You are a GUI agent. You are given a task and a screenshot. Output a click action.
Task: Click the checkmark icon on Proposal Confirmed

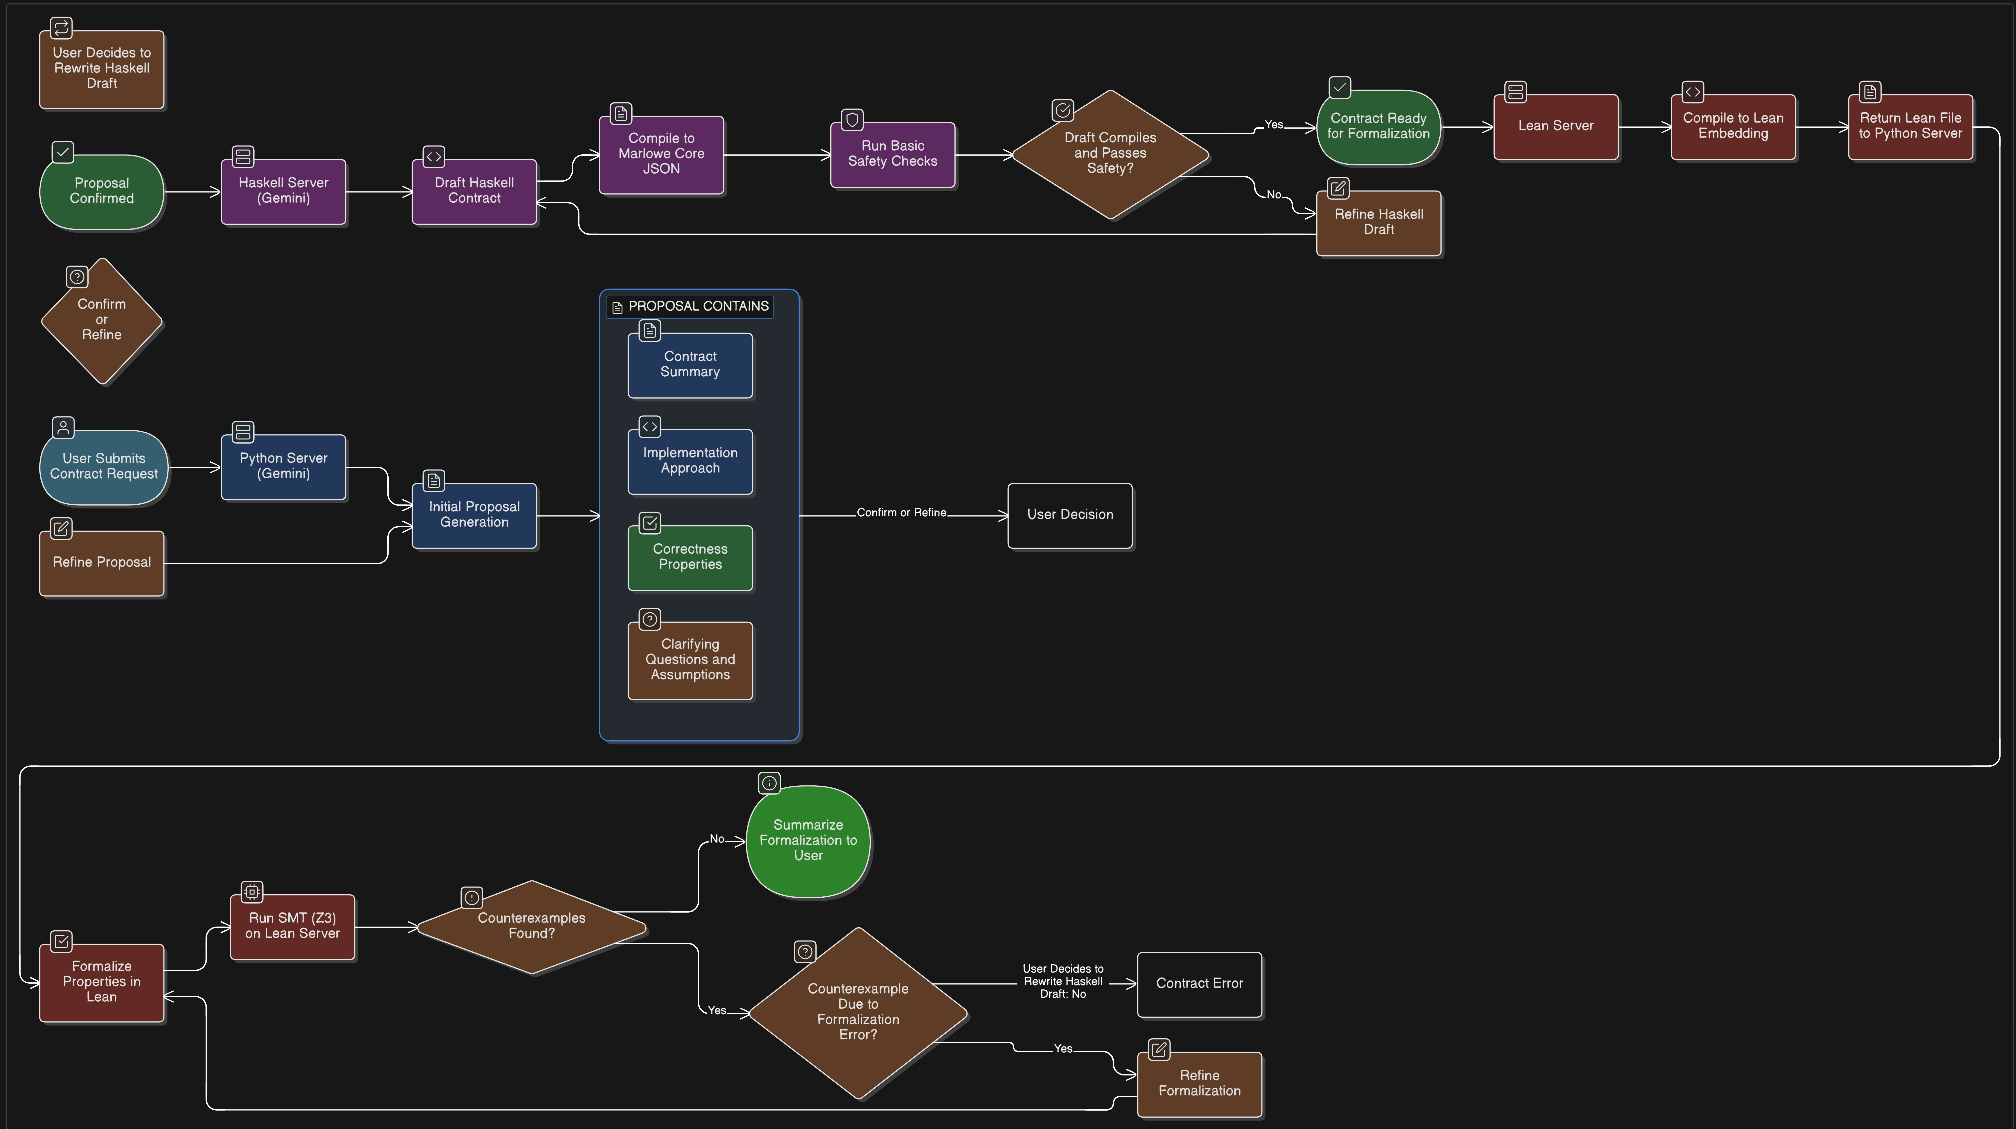pos(62,152)
